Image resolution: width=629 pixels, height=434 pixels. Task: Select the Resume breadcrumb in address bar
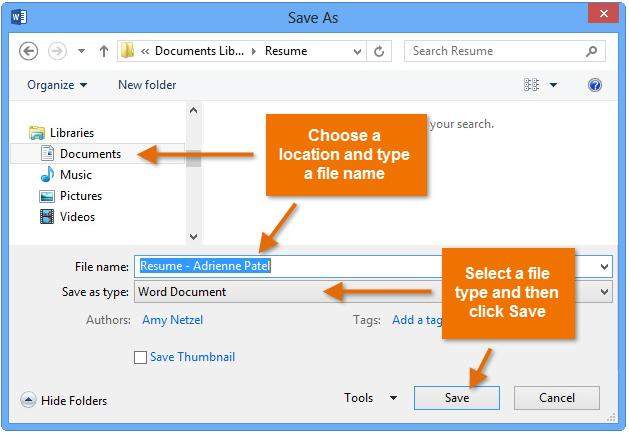[286, 51]
